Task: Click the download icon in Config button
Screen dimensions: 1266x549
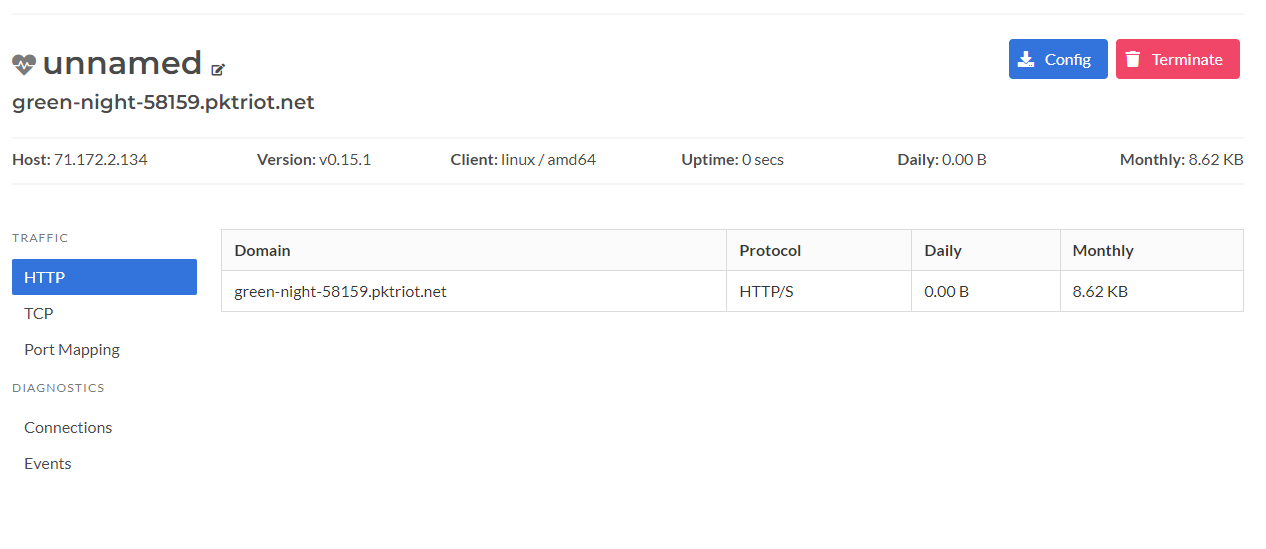Action: [x=1027, y=59]
